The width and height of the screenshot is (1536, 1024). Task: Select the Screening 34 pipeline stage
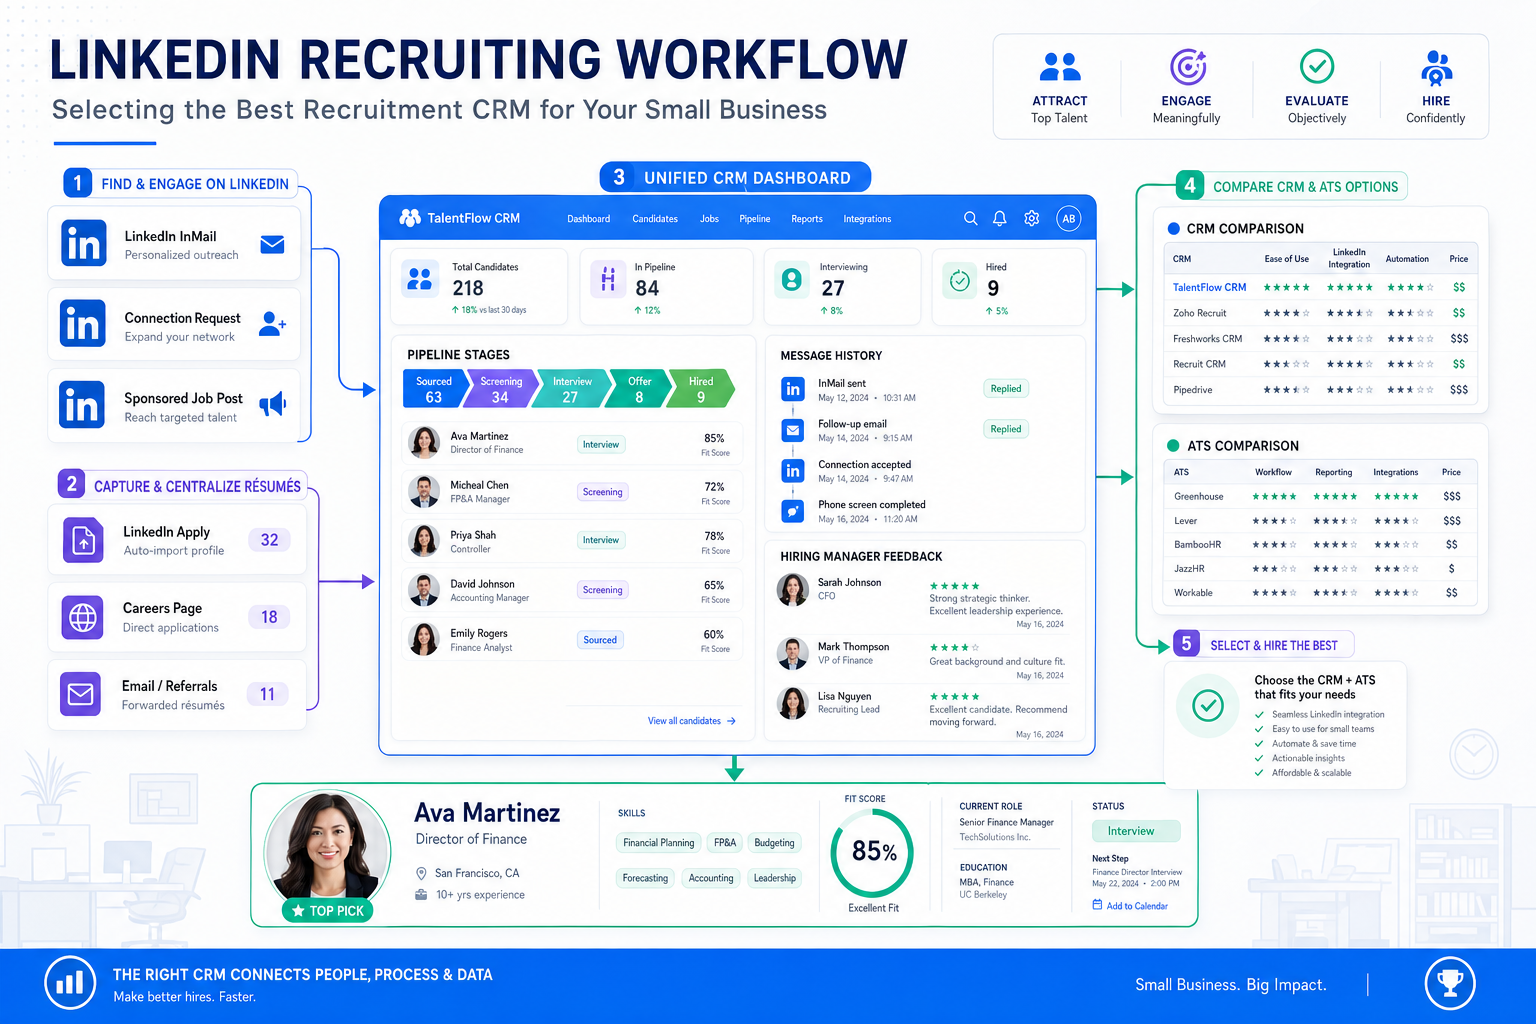pyautogui.click(x=501, y=389)
